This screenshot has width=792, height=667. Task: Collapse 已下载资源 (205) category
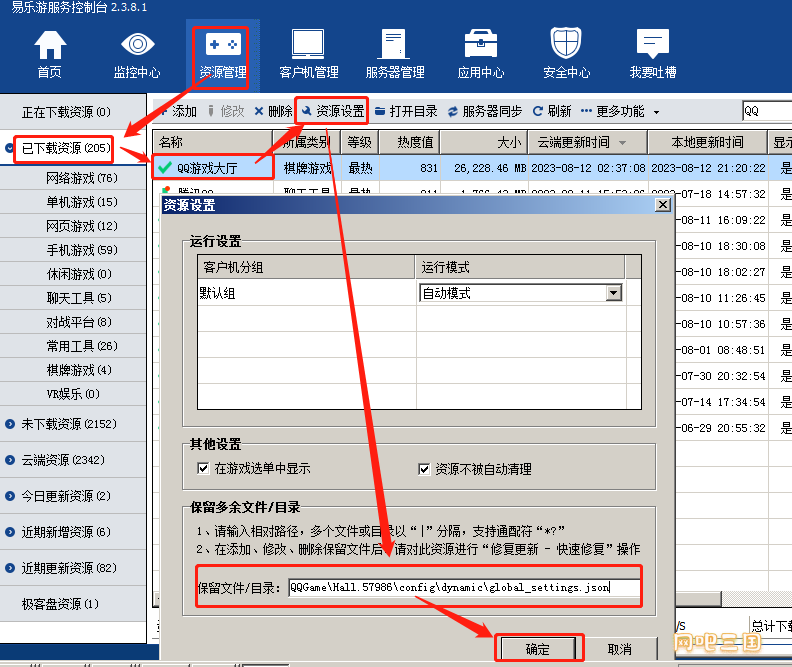pos(9,148)
